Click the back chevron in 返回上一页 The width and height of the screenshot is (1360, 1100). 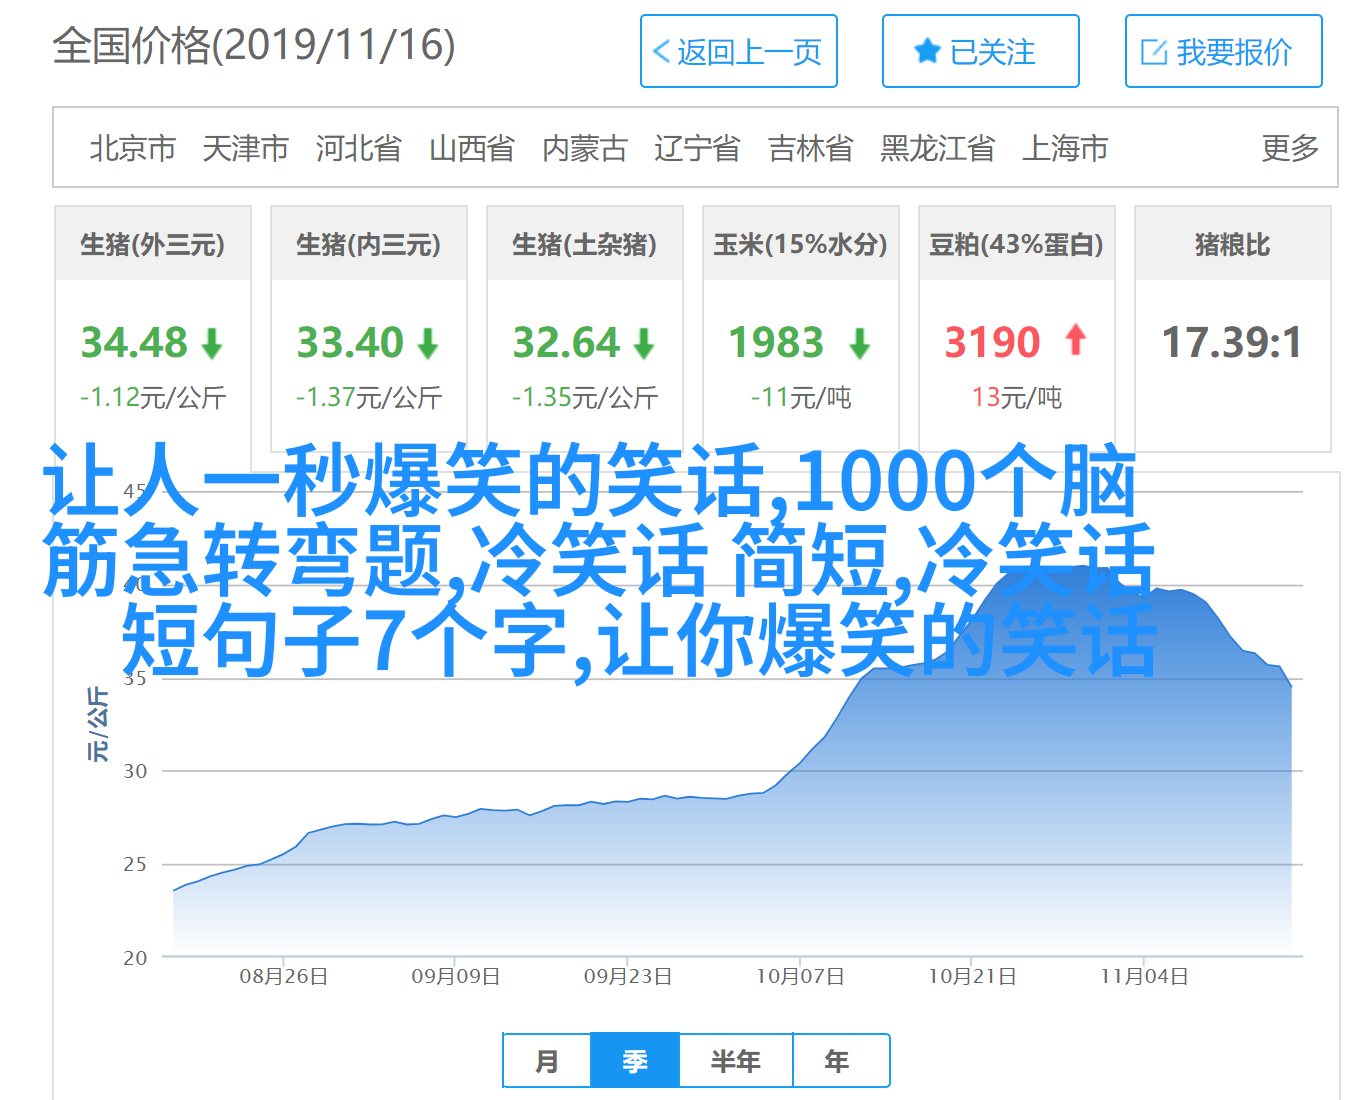(661, 52)
